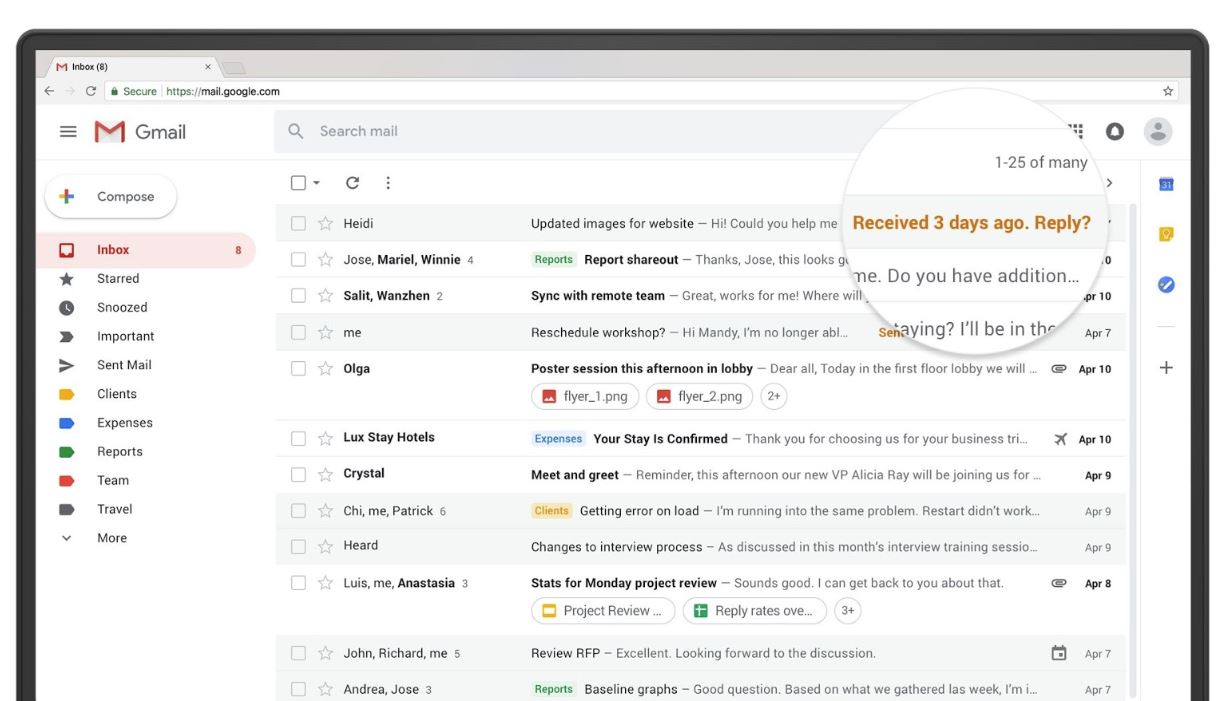This screenshot has width=1226, height=701.
Task: Tick the Lux Stay Hotels checkbox
Action: (298, 438)
